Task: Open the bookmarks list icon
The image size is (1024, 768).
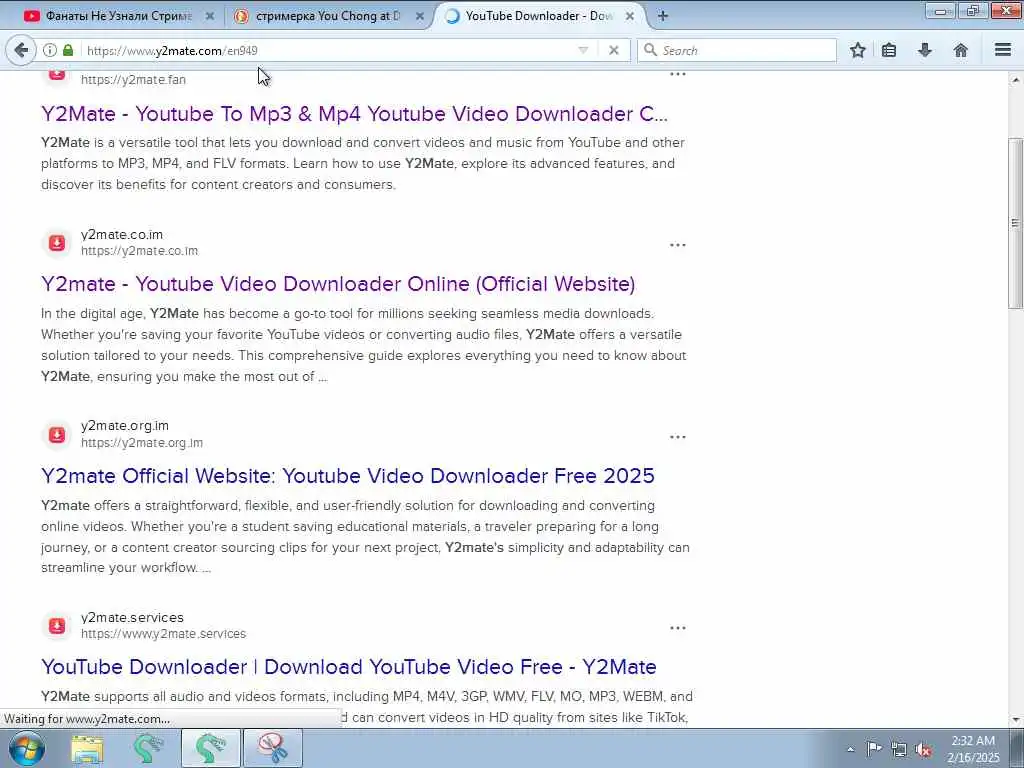Action: 889,50
